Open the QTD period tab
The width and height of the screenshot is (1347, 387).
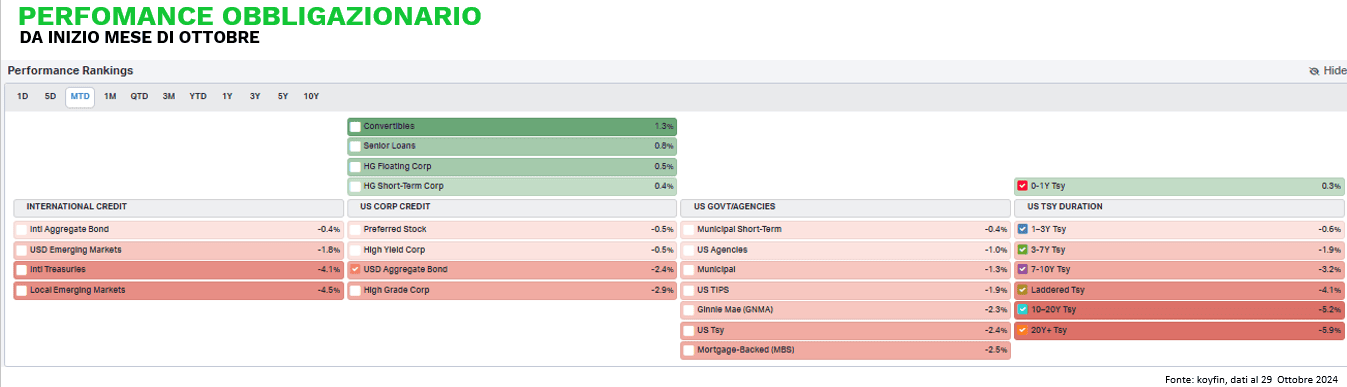(x=139, y=97)
